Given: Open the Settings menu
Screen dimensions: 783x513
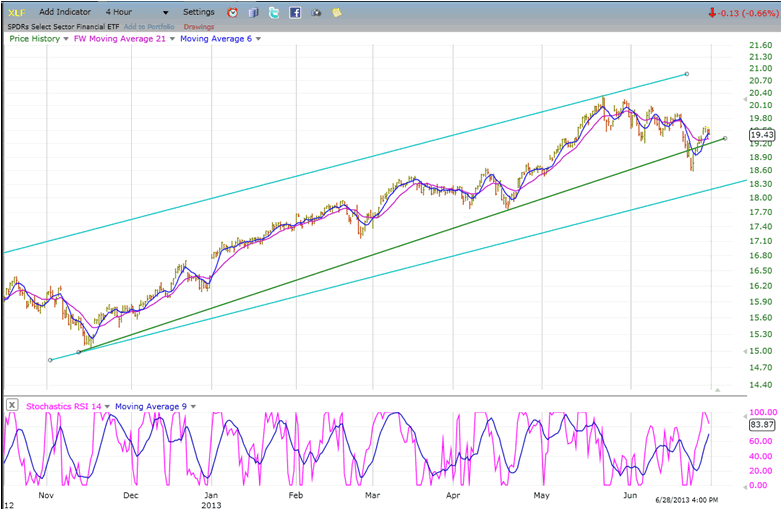Looking at the screenshot, I should (198, 12).
